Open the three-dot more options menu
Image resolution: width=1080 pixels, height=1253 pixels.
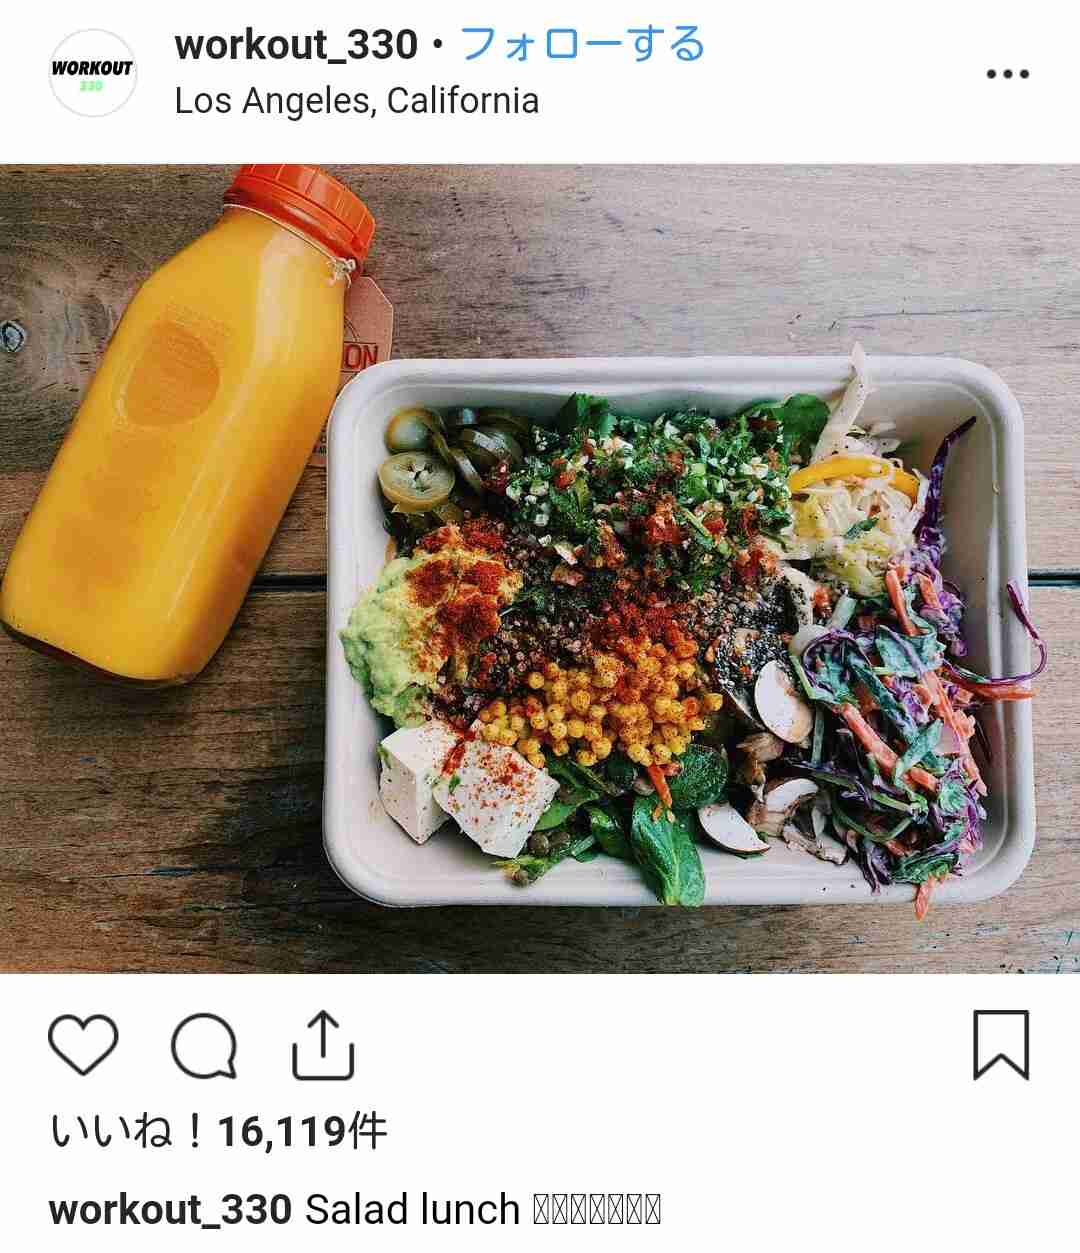pos(1007,74)
